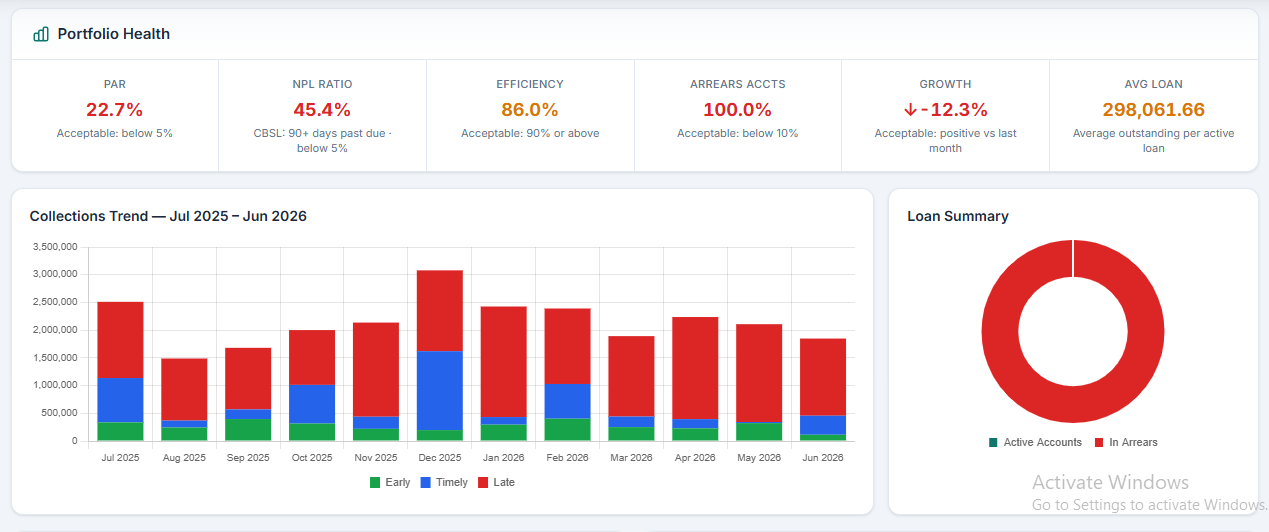Click the NPL Ratio value 45.4%

[322, 110]
